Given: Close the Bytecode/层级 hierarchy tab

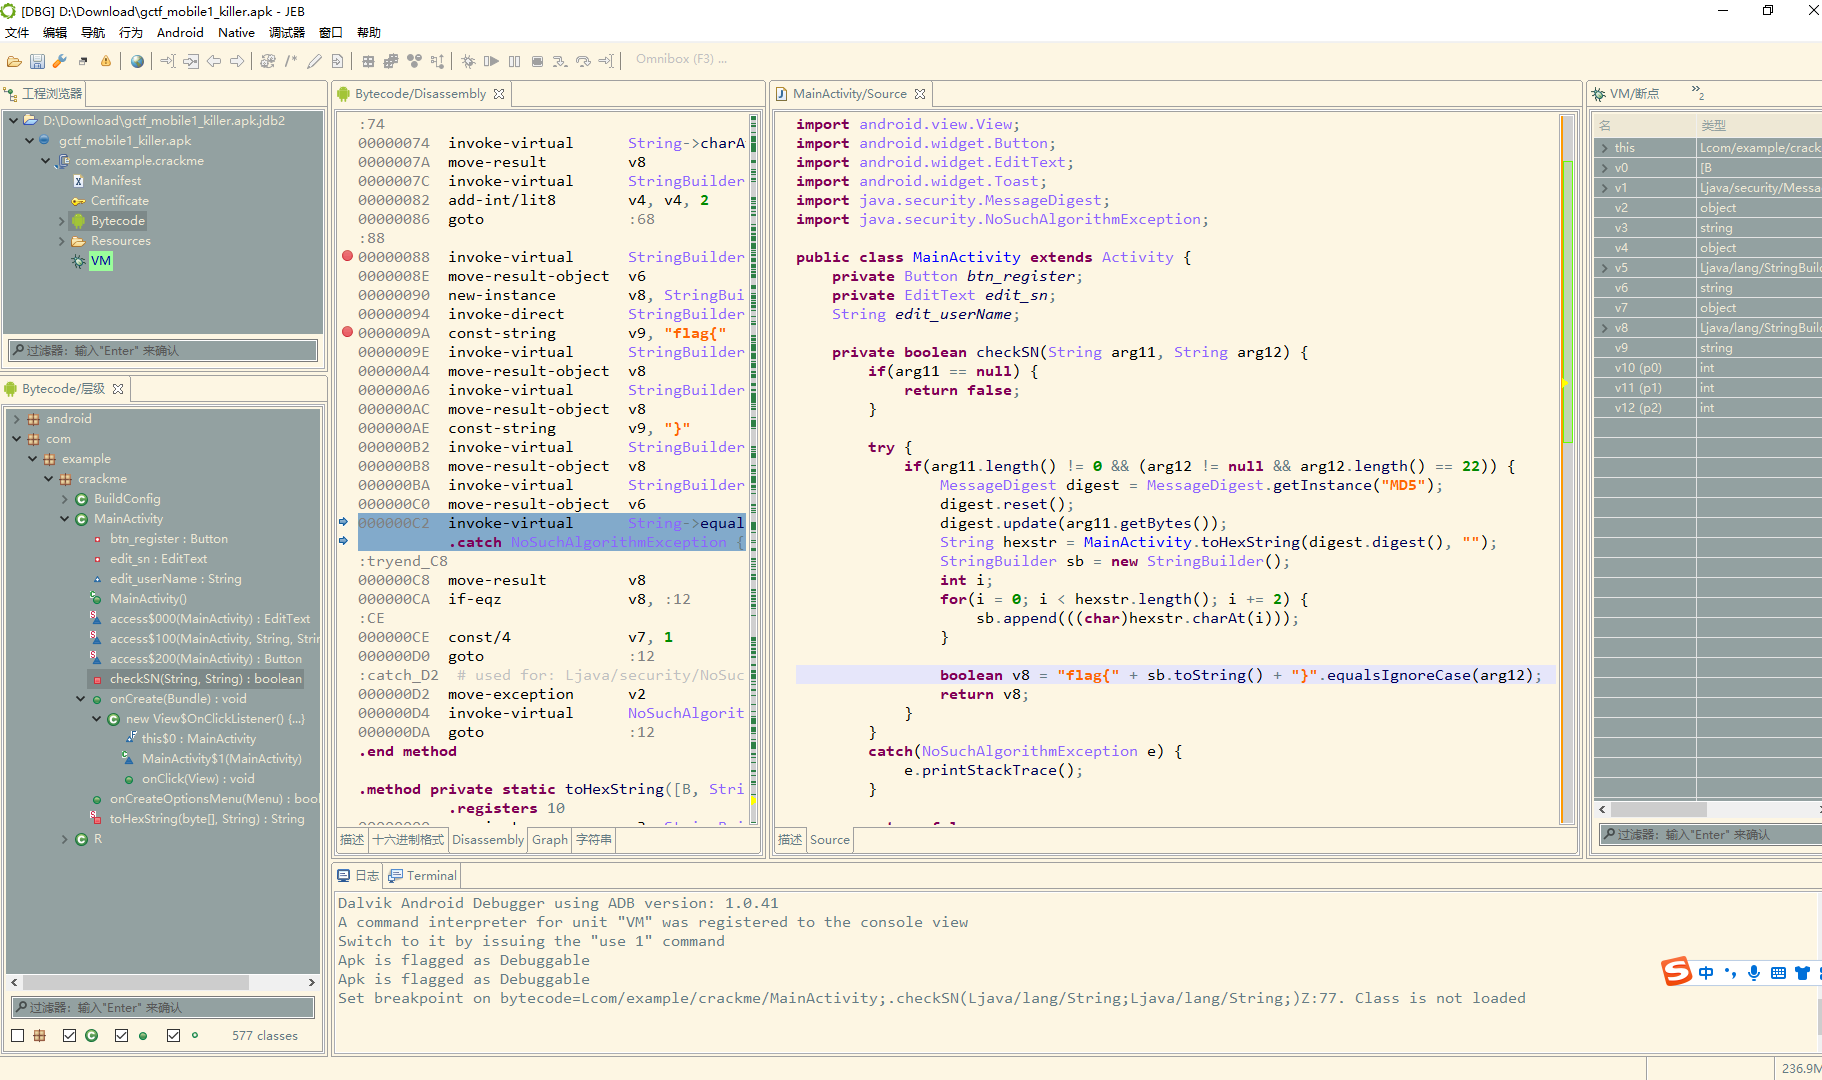Looking at the screenshot, I should [x=118, y=389].
